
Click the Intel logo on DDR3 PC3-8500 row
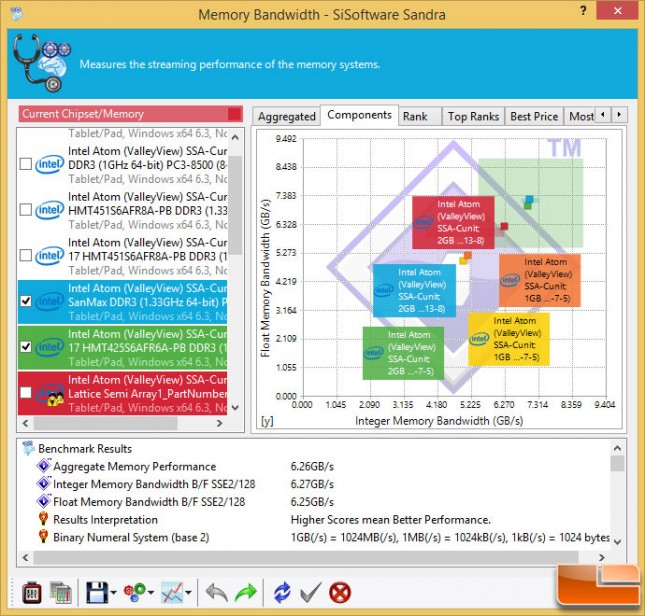point(49,164)
